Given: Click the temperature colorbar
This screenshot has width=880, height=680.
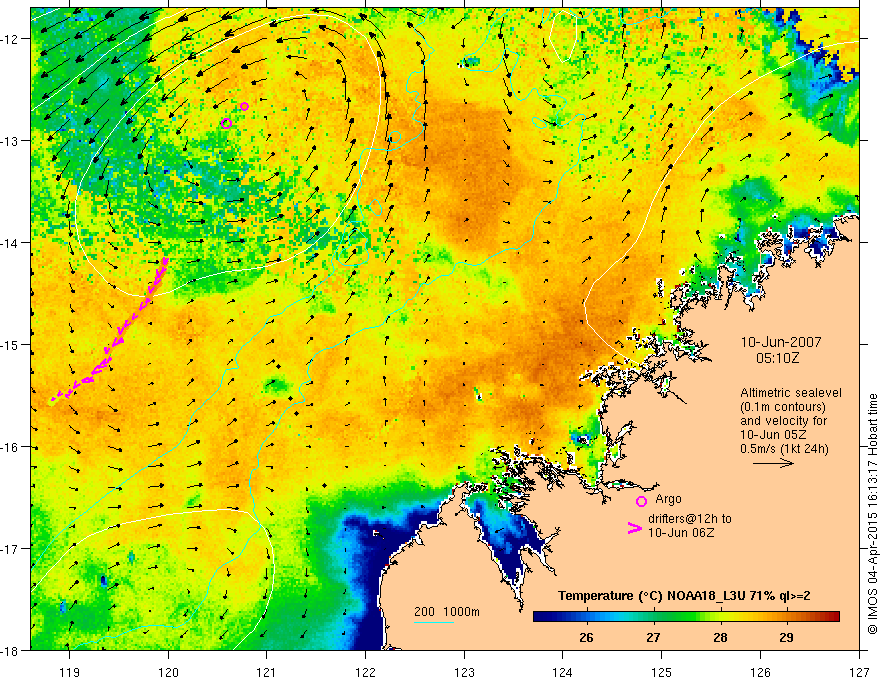Looking at the screenshot, I should [686, 616].
